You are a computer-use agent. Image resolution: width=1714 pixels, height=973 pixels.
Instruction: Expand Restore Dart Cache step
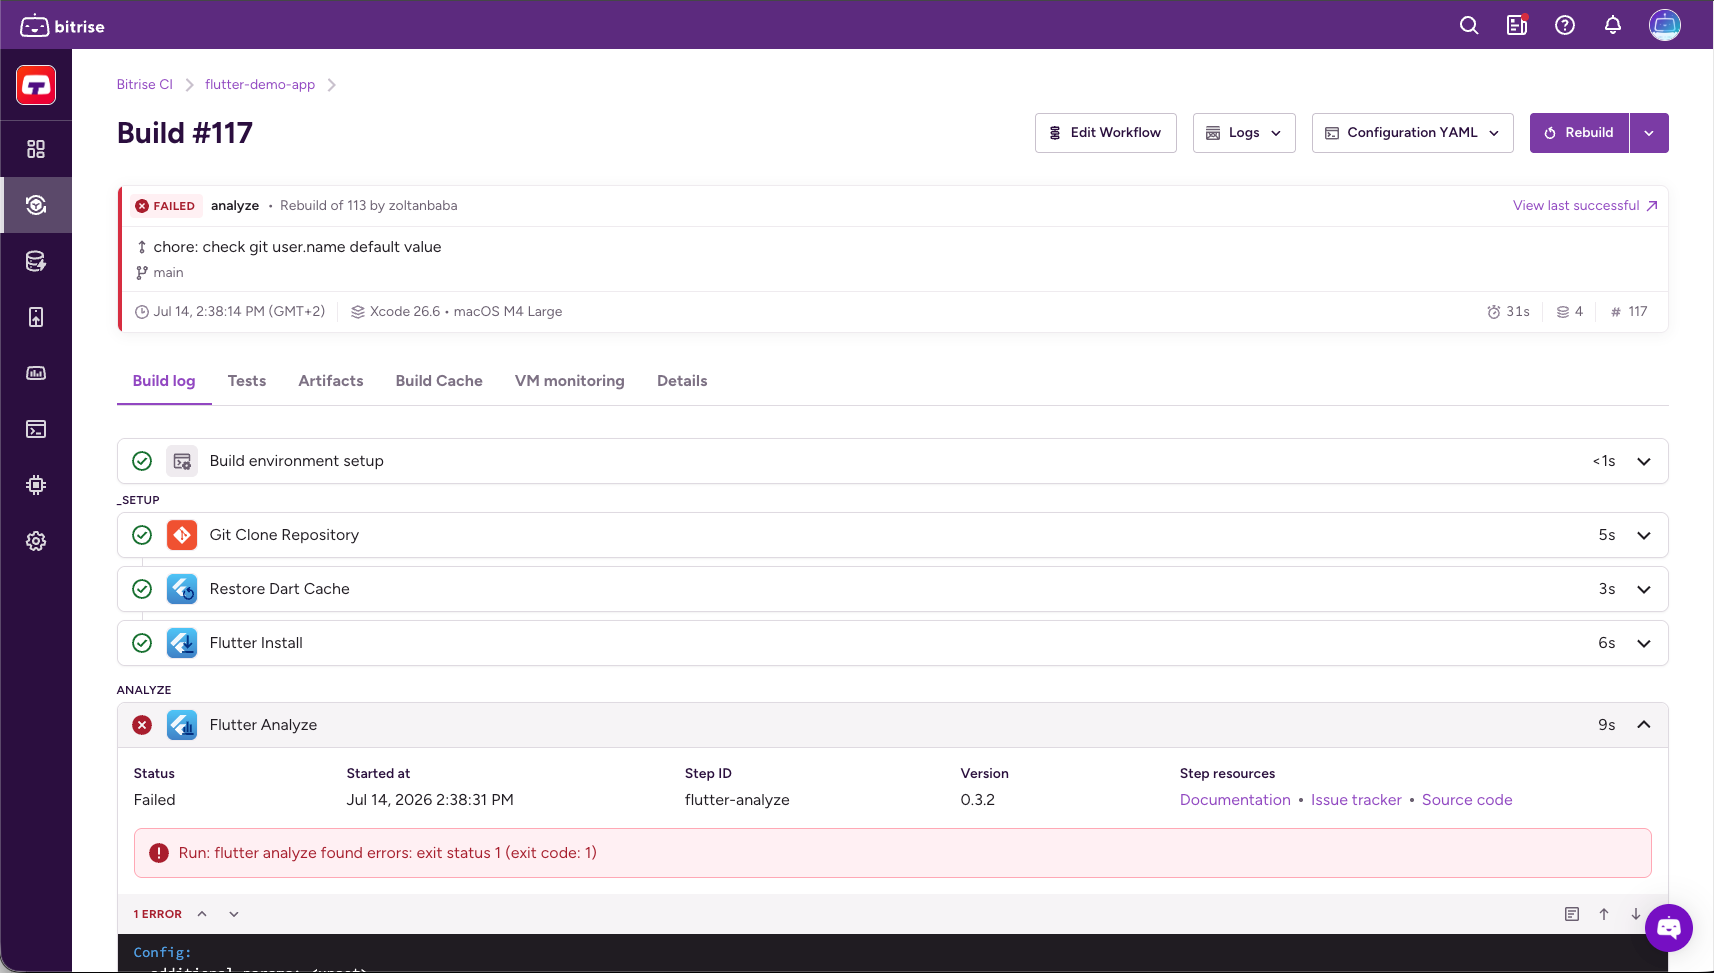coord(1644,589)
